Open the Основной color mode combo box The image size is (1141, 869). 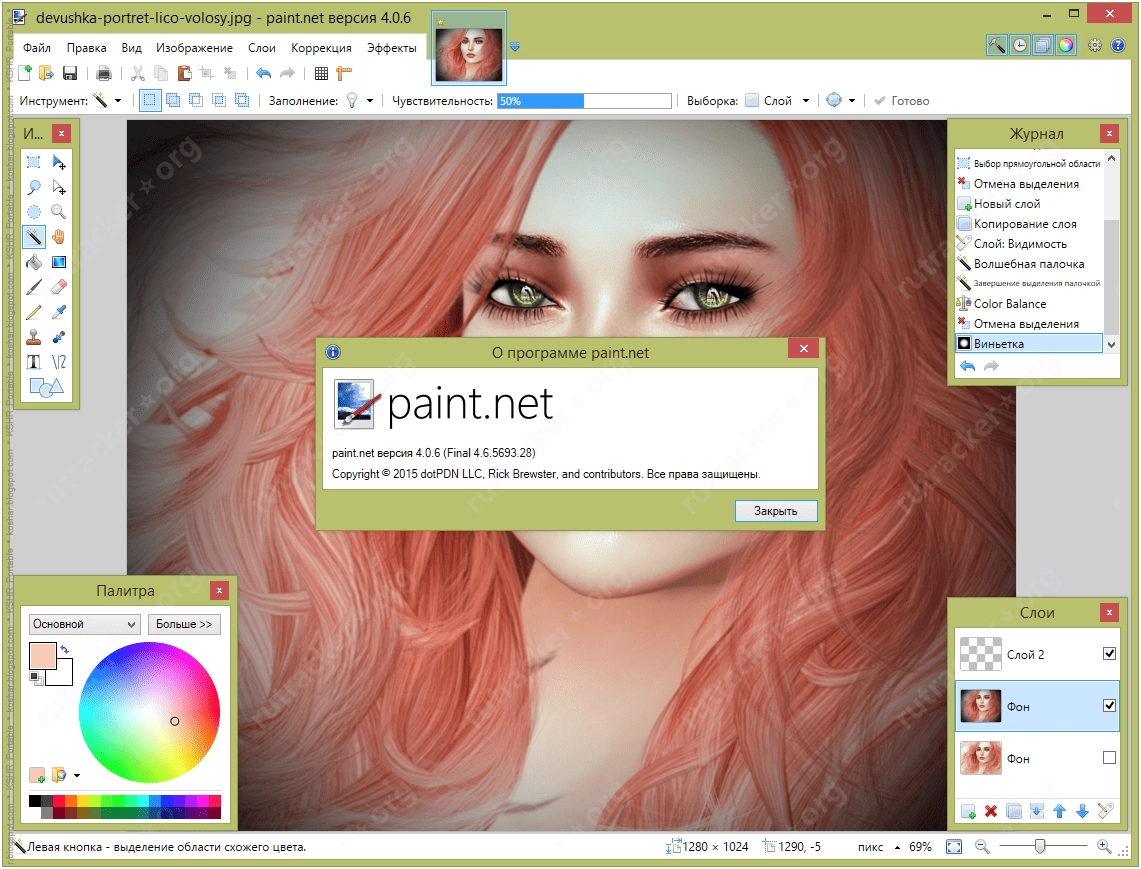tap(84, 624)
